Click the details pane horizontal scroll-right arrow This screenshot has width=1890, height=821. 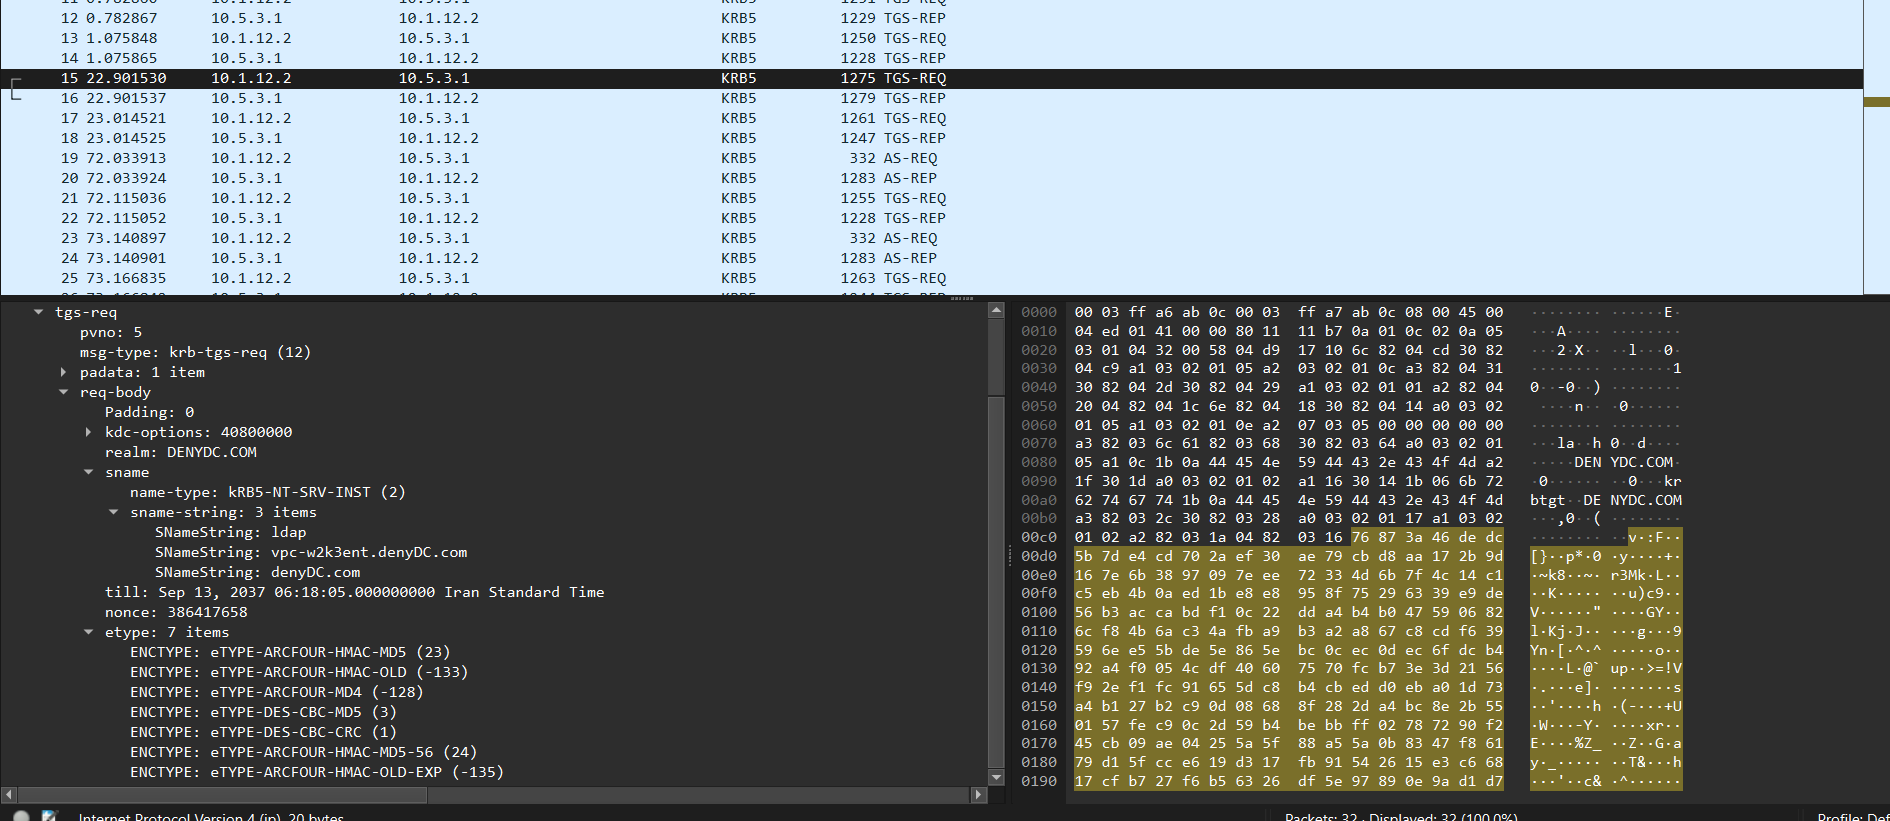click(x=978, y=795)
